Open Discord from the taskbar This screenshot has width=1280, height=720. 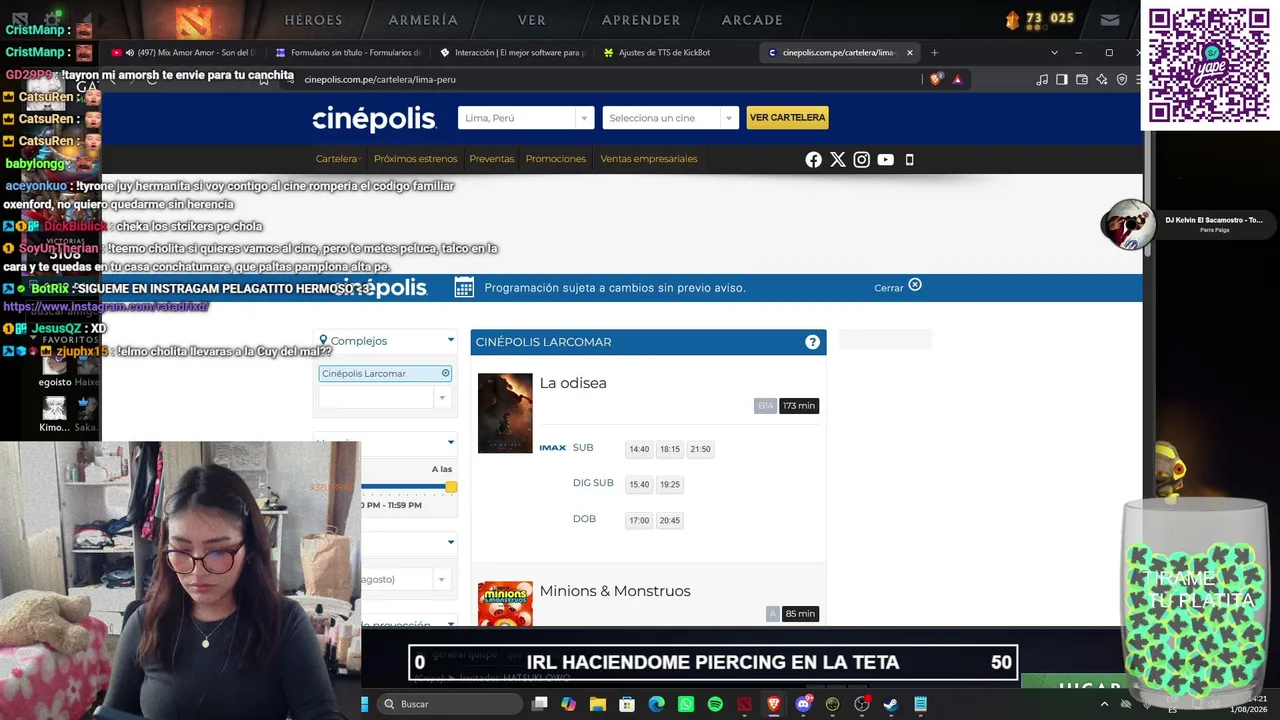[x=803, y=704]
